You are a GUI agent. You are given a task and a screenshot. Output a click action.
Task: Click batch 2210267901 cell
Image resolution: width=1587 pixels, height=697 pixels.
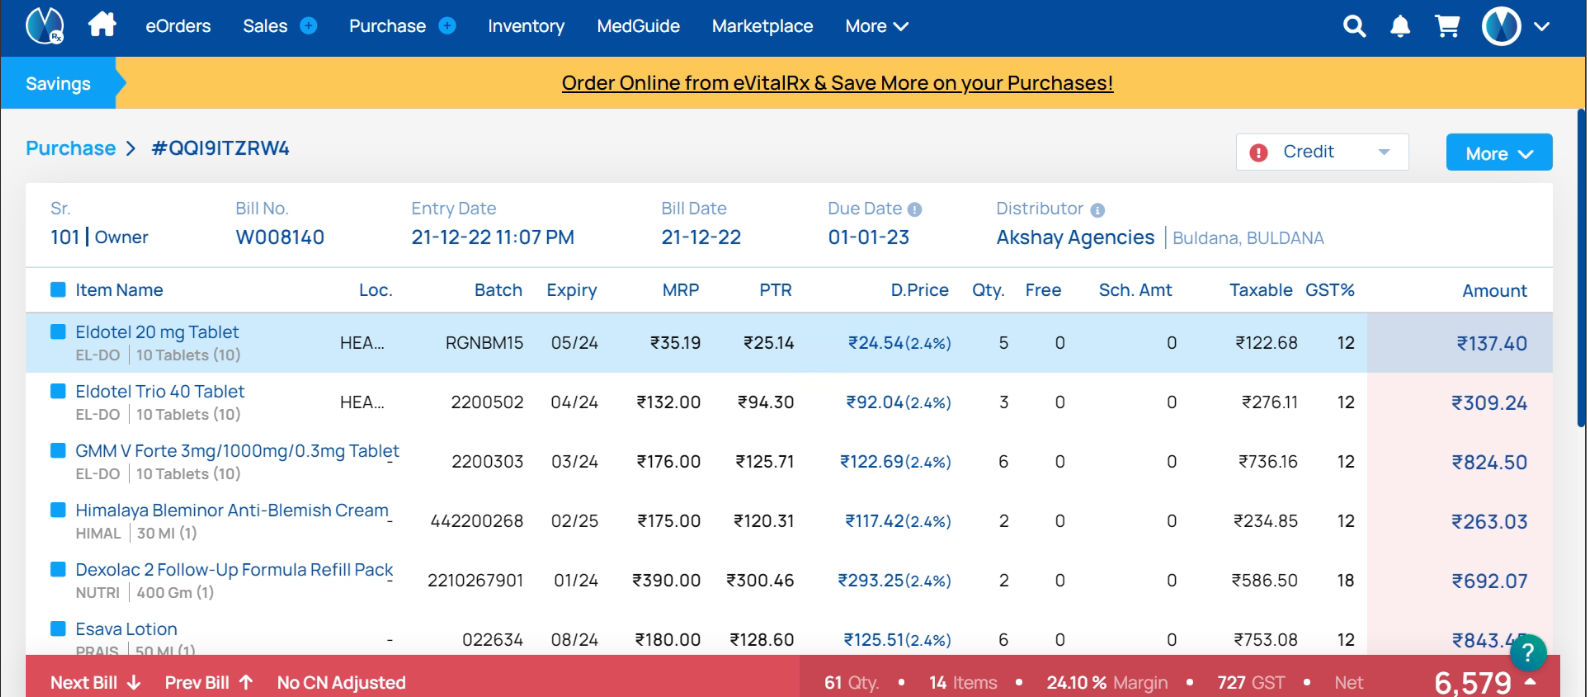[x=475, y=581]
